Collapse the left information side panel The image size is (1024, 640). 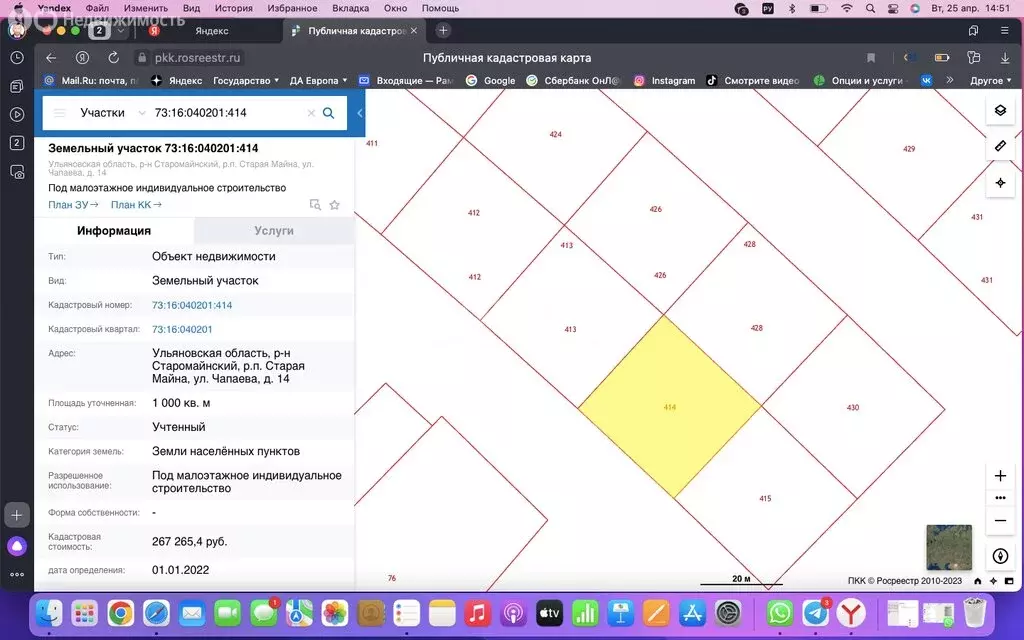pos(360,113)
